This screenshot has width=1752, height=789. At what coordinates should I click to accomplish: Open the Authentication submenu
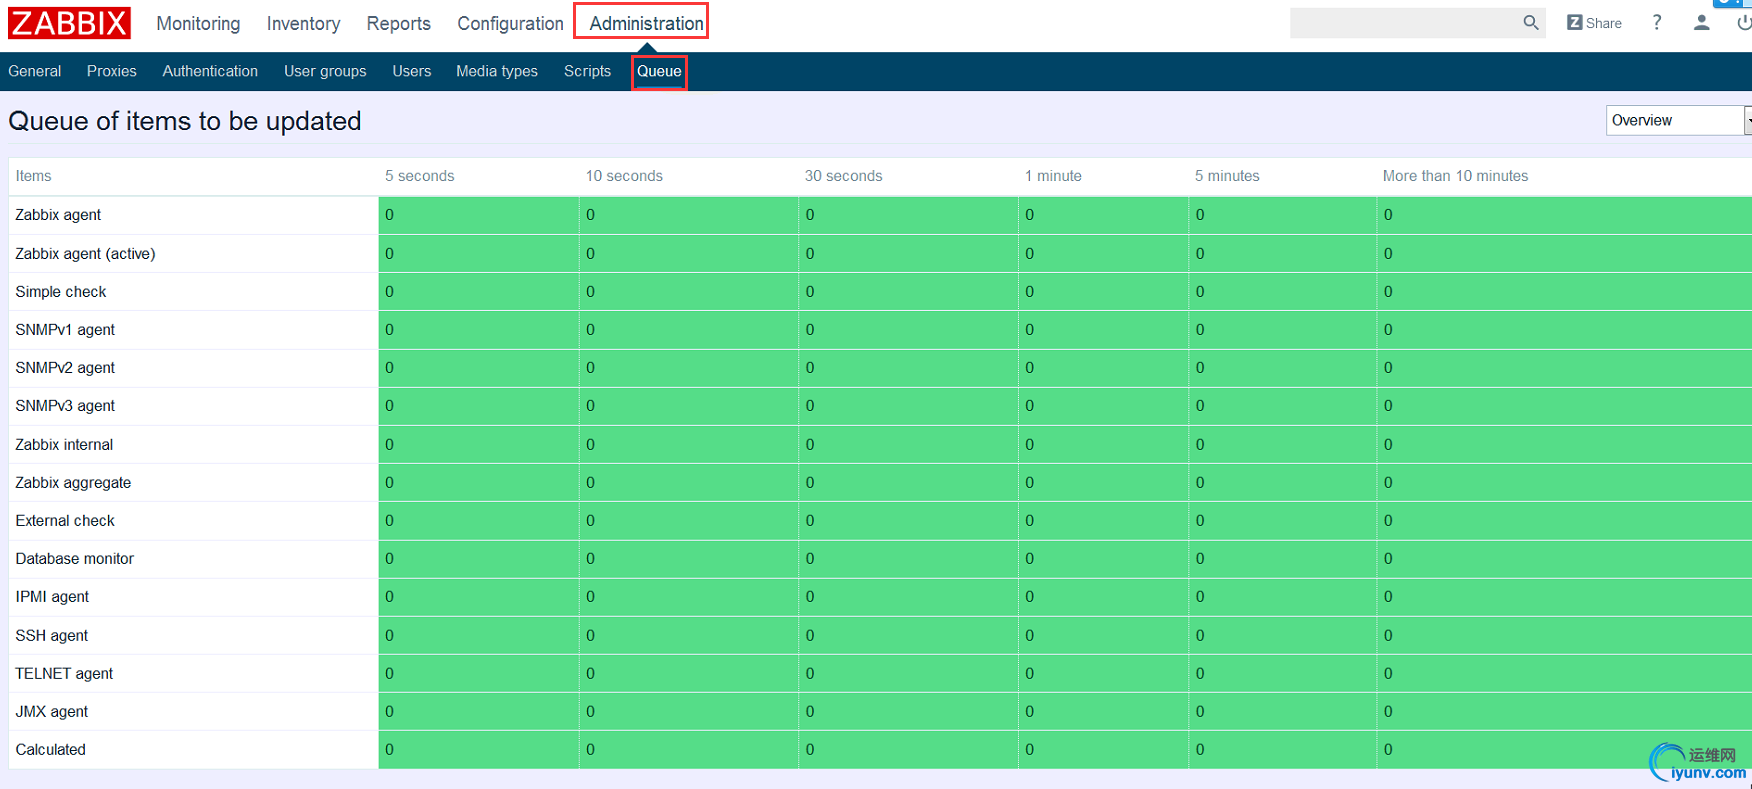[x=210, y=71]
